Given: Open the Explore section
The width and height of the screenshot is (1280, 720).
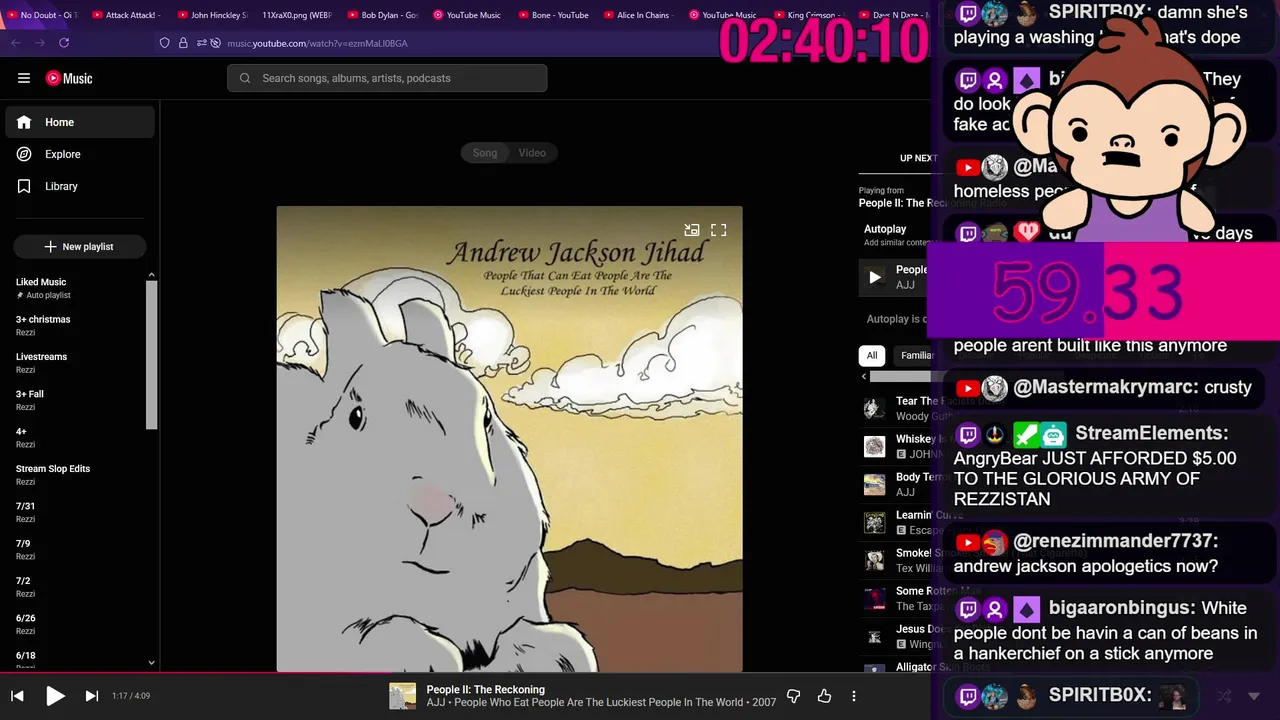Looking at the screenshot, I should [x=80, y=154].
